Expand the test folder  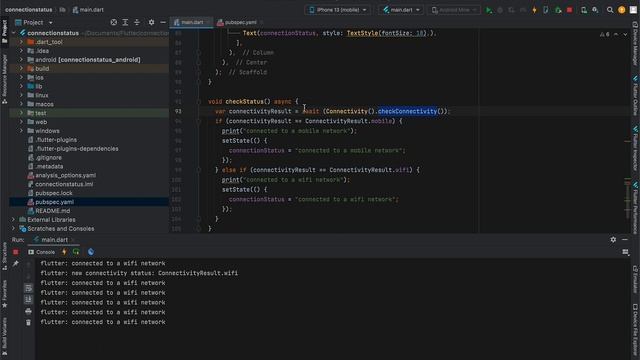coord(21,113)
